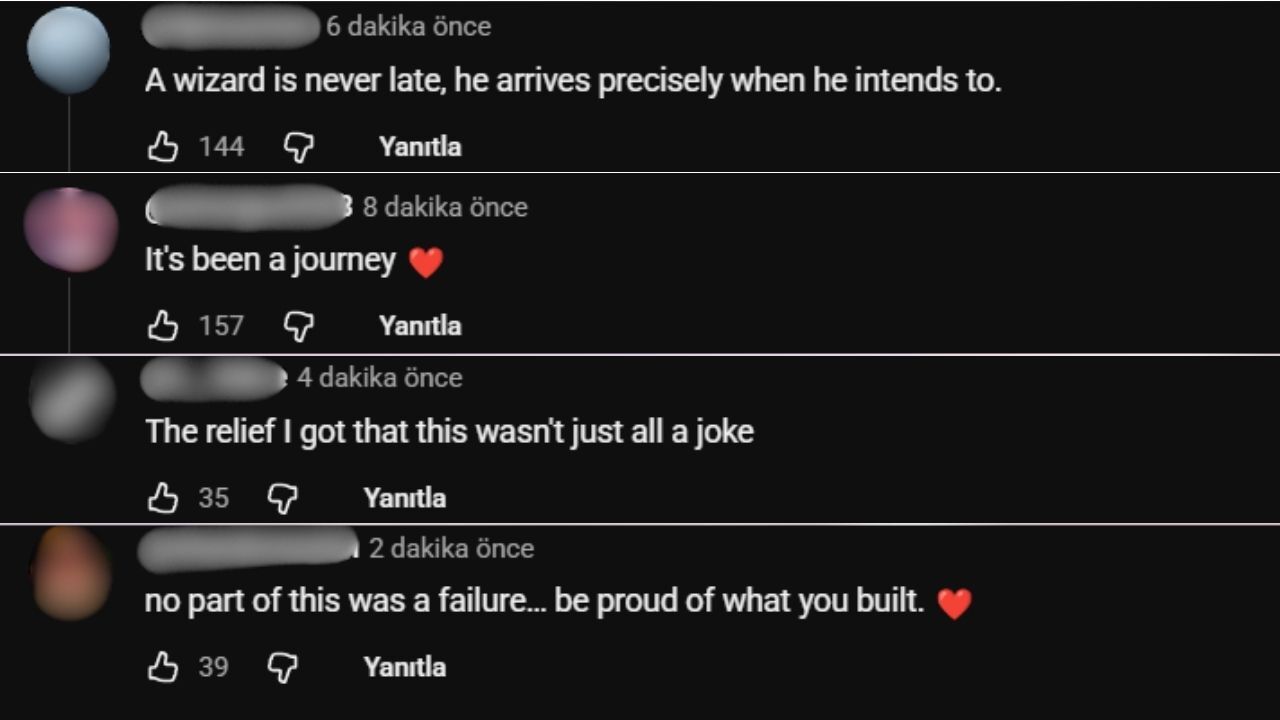Click the "6 dakika önce" timestamp
The height and width of the screenshot is (720, 1280).
[408, 27]
